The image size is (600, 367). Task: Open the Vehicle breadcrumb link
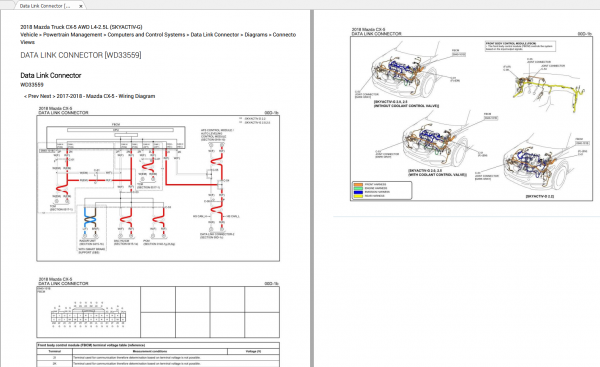(x=29, y=35)
